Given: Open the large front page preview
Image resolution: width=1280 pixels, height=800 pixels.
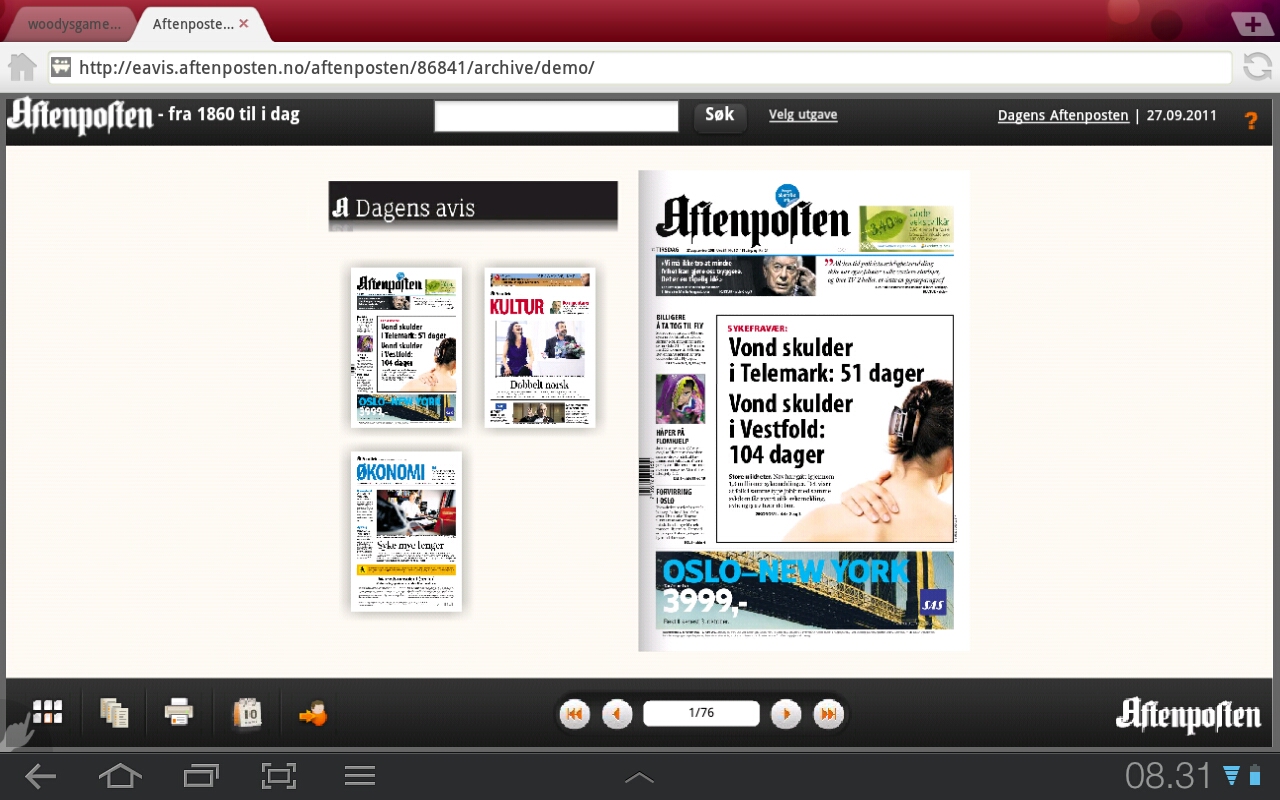Looking at the screenshot, I should [804, 410].
